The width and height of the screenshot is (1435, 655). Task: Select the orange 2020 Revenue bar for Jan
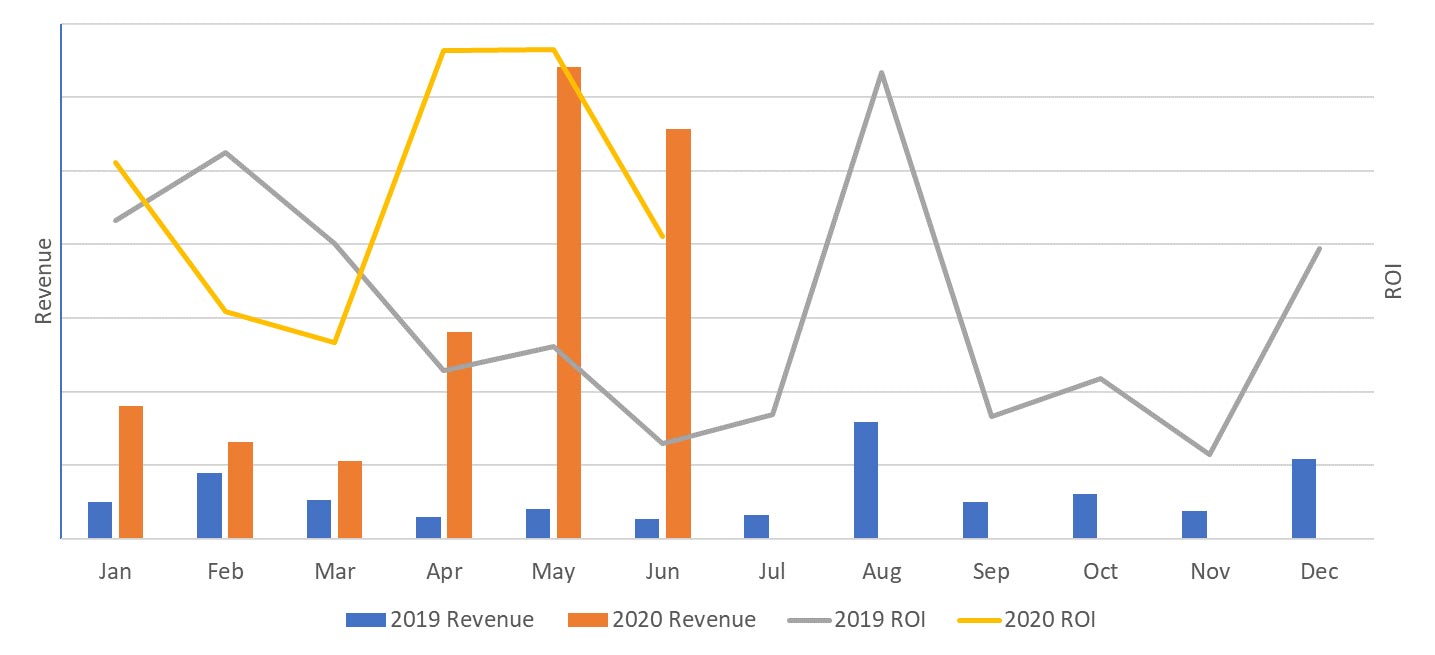(131, 472)
